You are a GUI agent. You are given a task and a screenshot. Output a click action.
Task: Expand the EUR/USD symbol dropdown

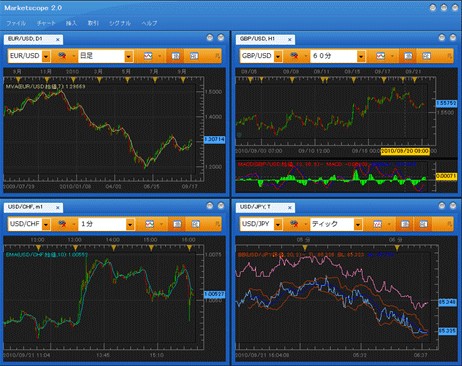(x=46, y=56)
